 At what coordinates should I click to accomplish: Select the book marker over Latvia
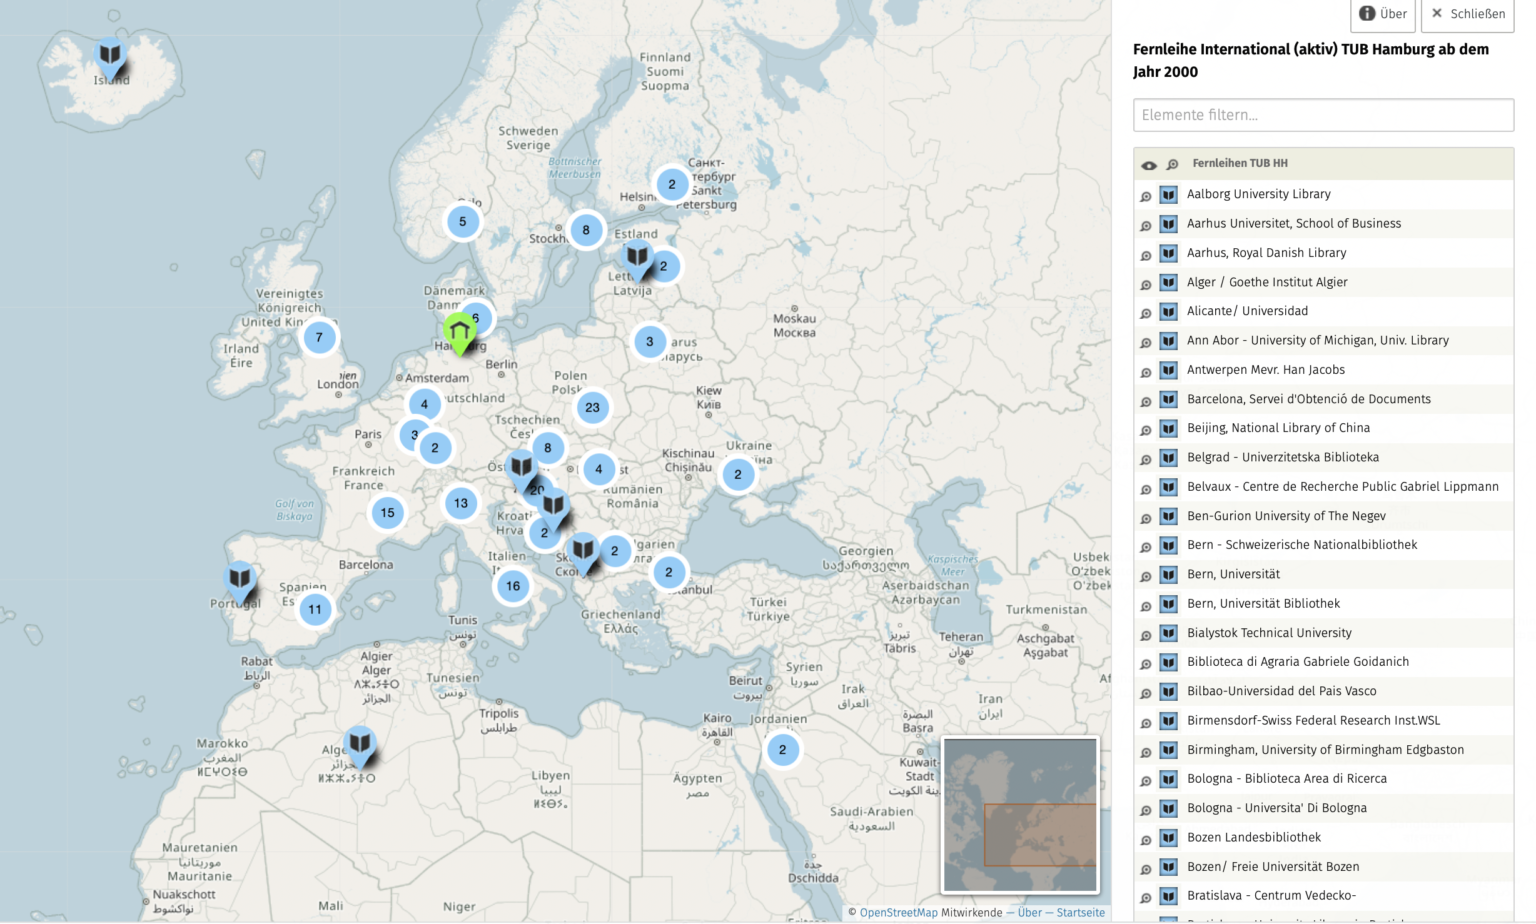click(637, 258)
